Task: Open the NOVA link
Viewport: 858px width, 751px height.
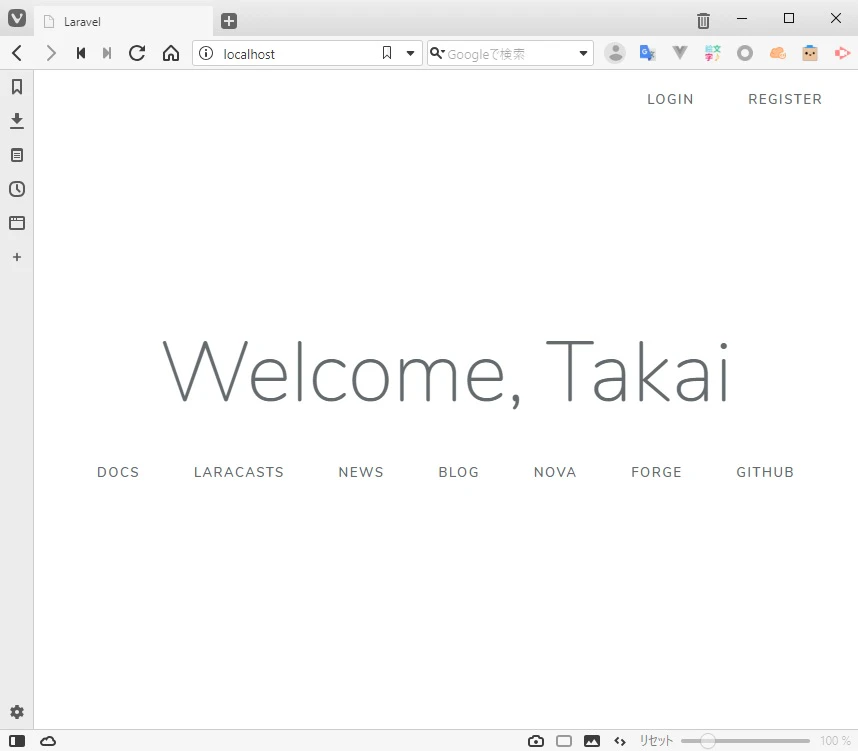Action: point(555,472)
